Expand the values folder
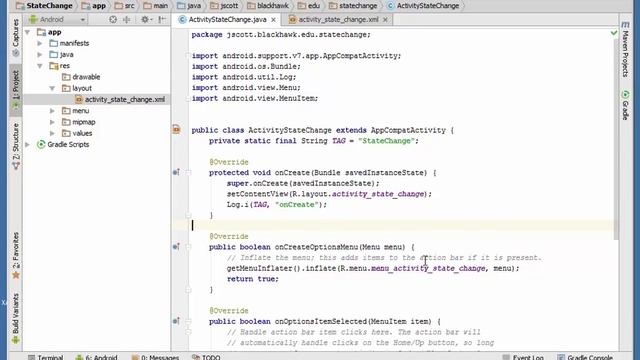 coord(52,133)
